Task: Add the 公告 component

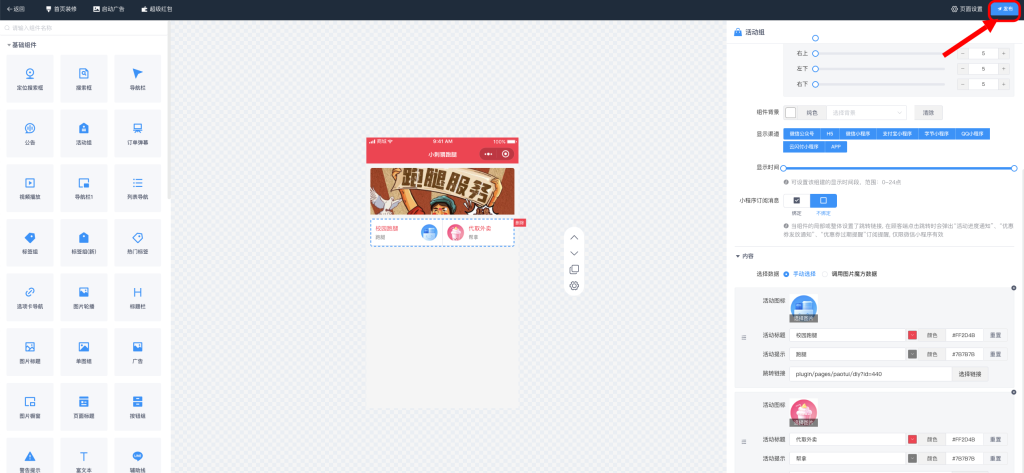Action: point(30,133)
